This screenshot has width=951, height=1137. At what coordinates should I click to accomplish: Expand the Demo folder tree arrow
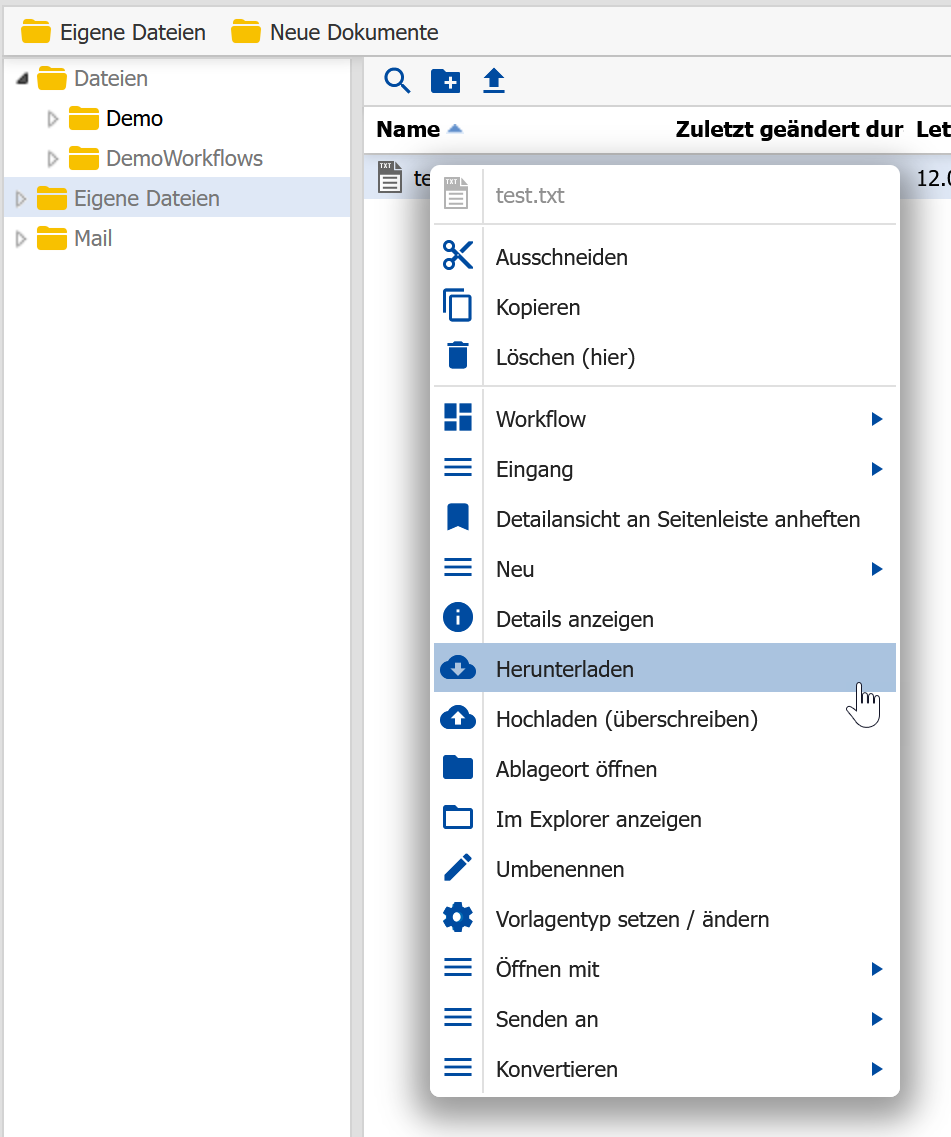coord(52,118)
